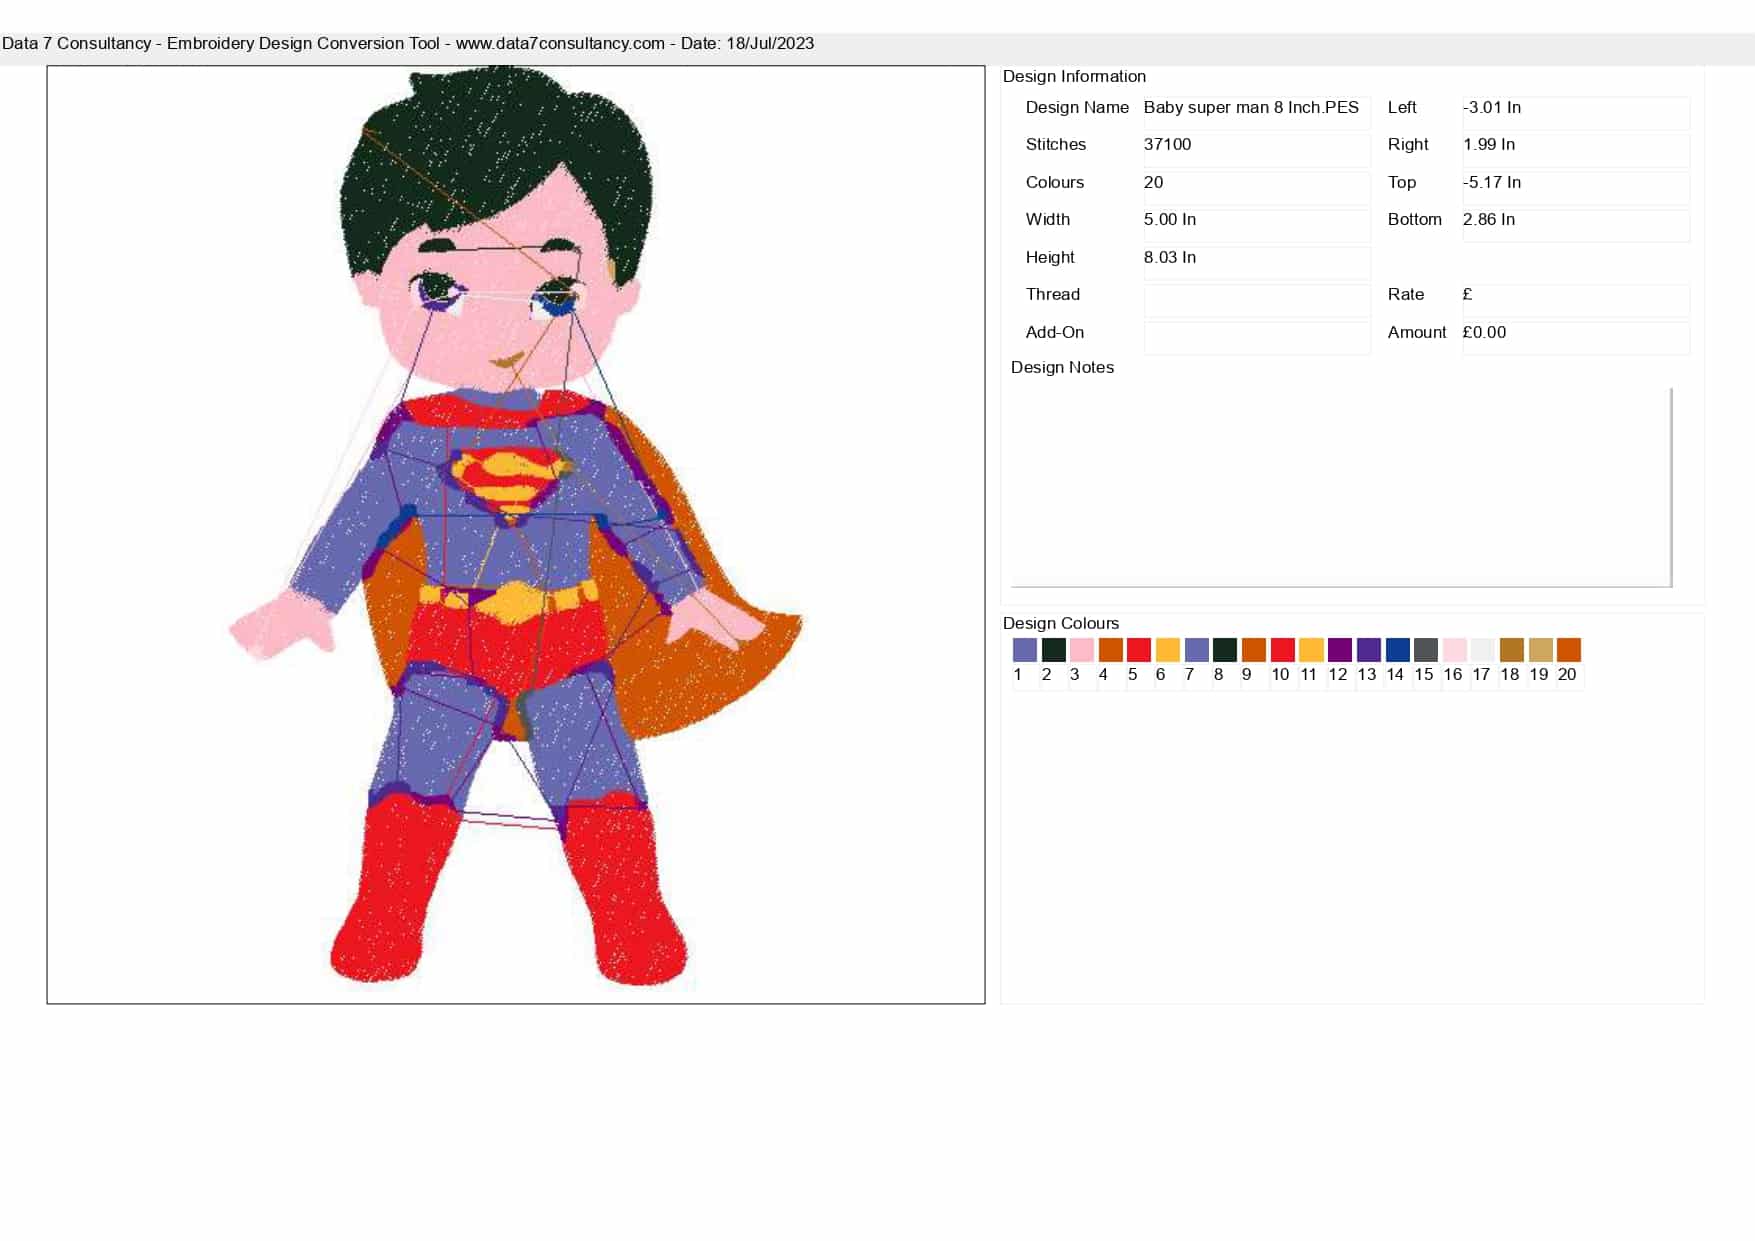
Task: Select pink colour swatch 3
Action: pyautogui.click(x=1081, y=650)
